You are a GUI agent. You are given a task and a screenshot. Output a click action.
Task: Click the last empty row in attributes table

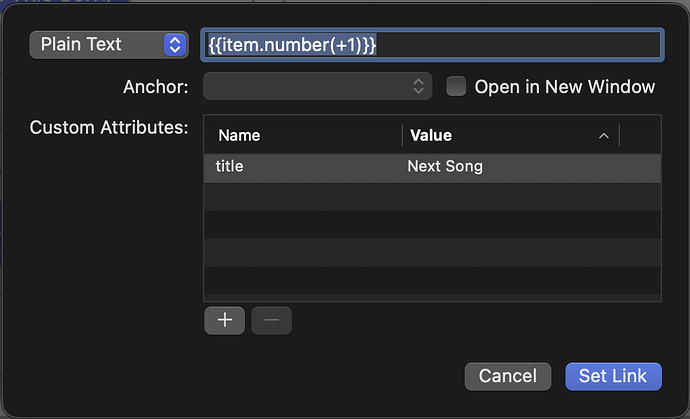pos(432,280)
